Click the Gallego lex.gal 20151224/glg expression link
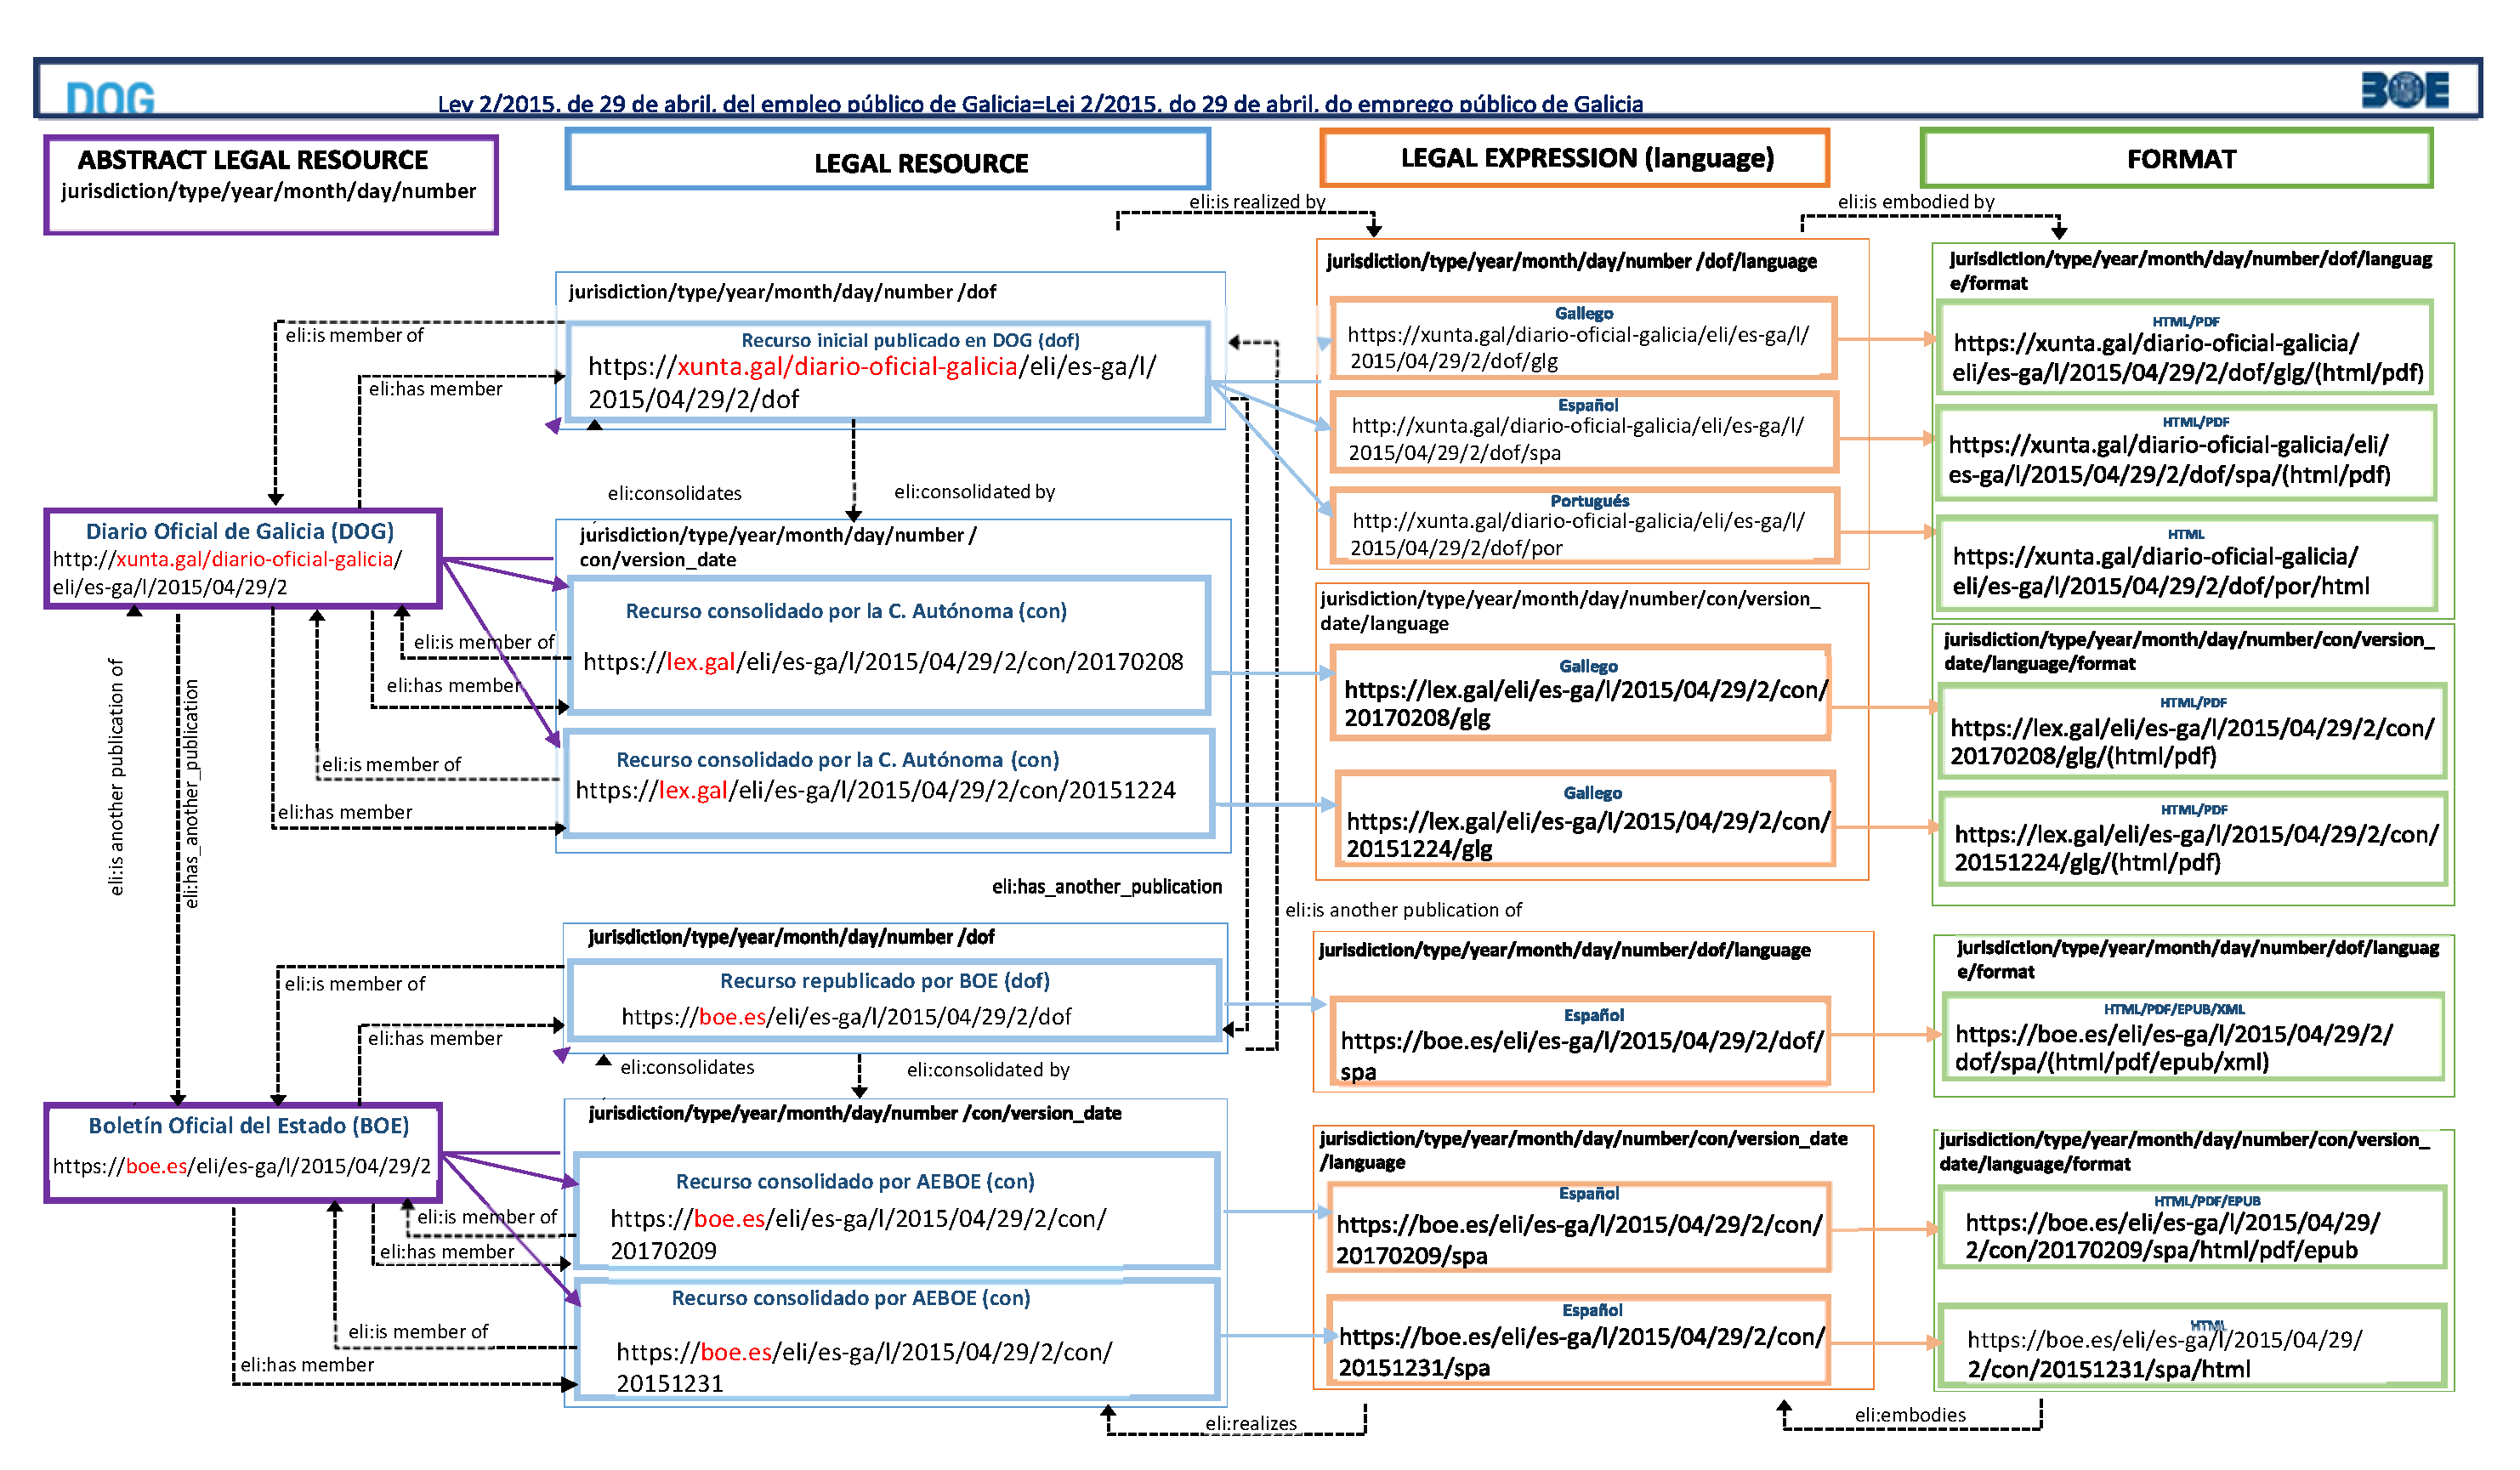 click(x=1588, y=834)
